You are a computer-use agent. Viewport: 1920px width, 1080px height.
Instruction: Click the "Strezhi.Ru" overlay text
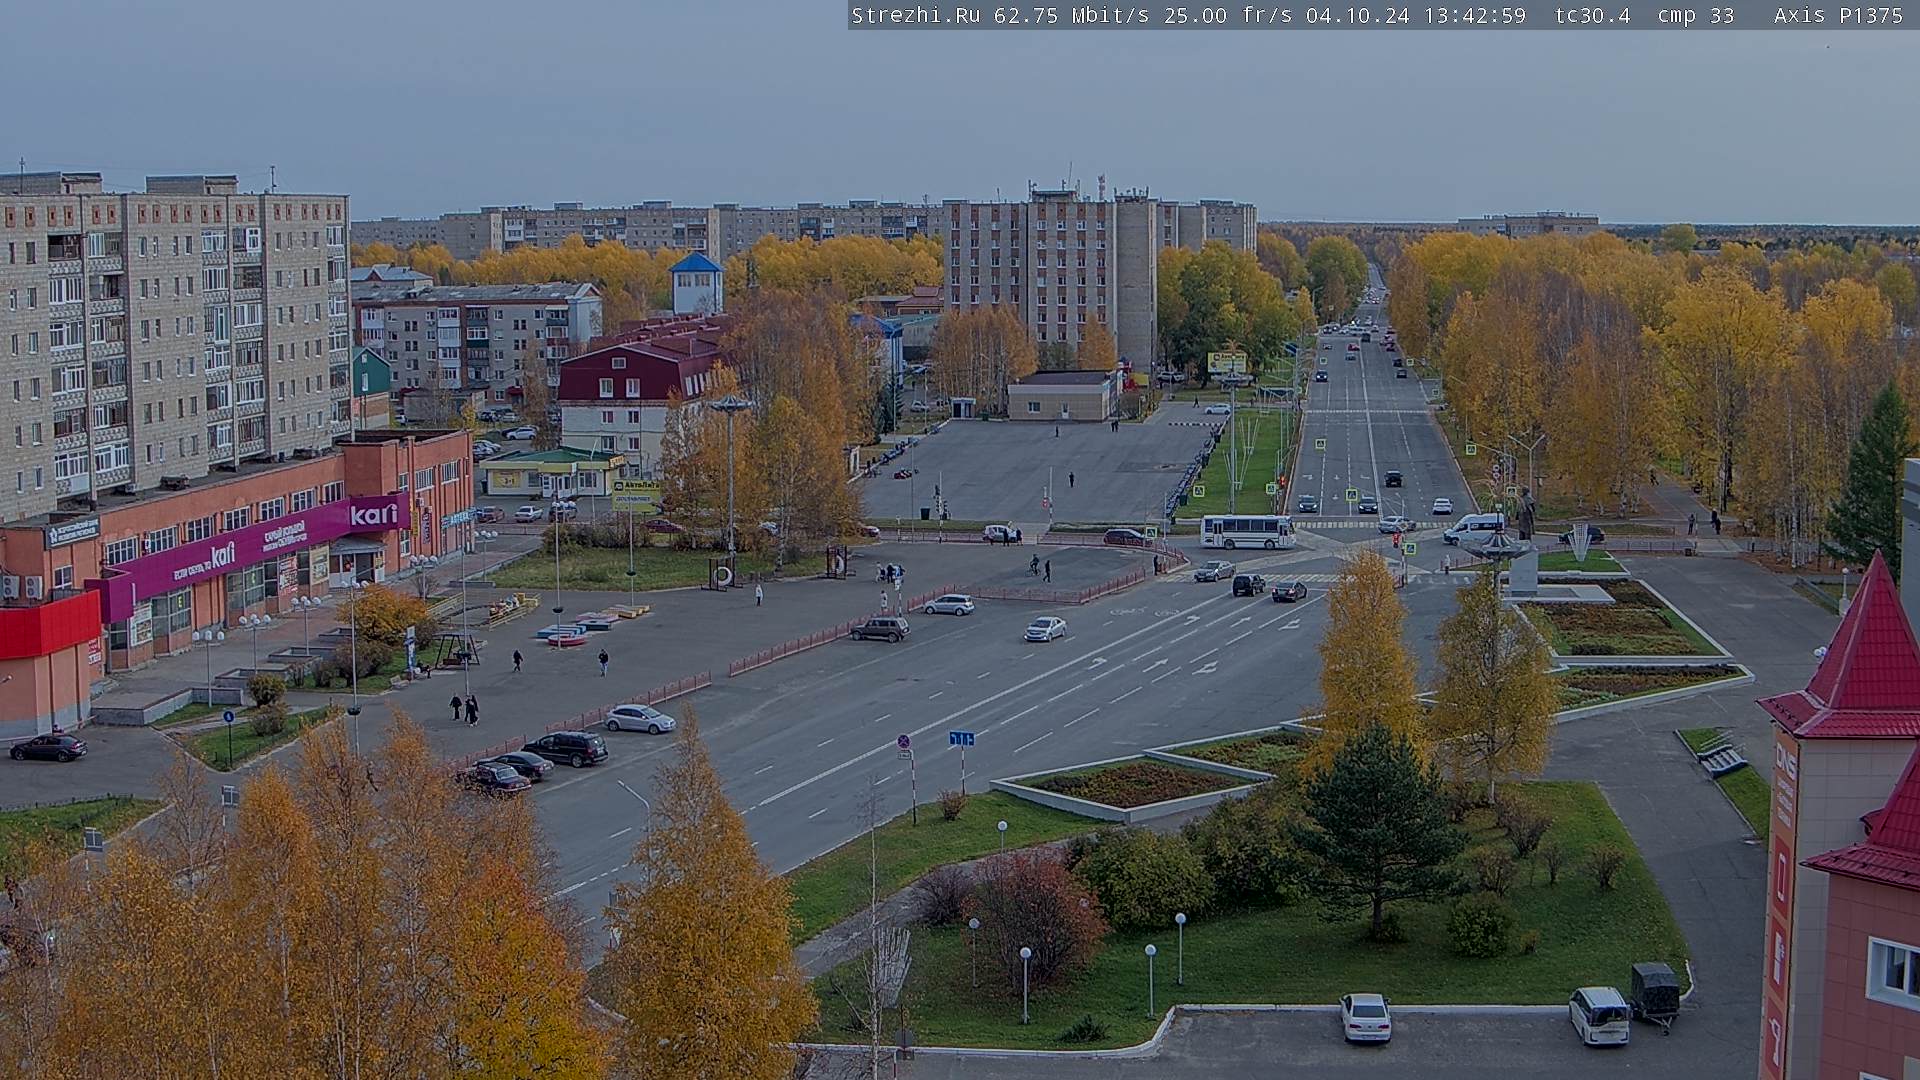click(x=915, y=15)
